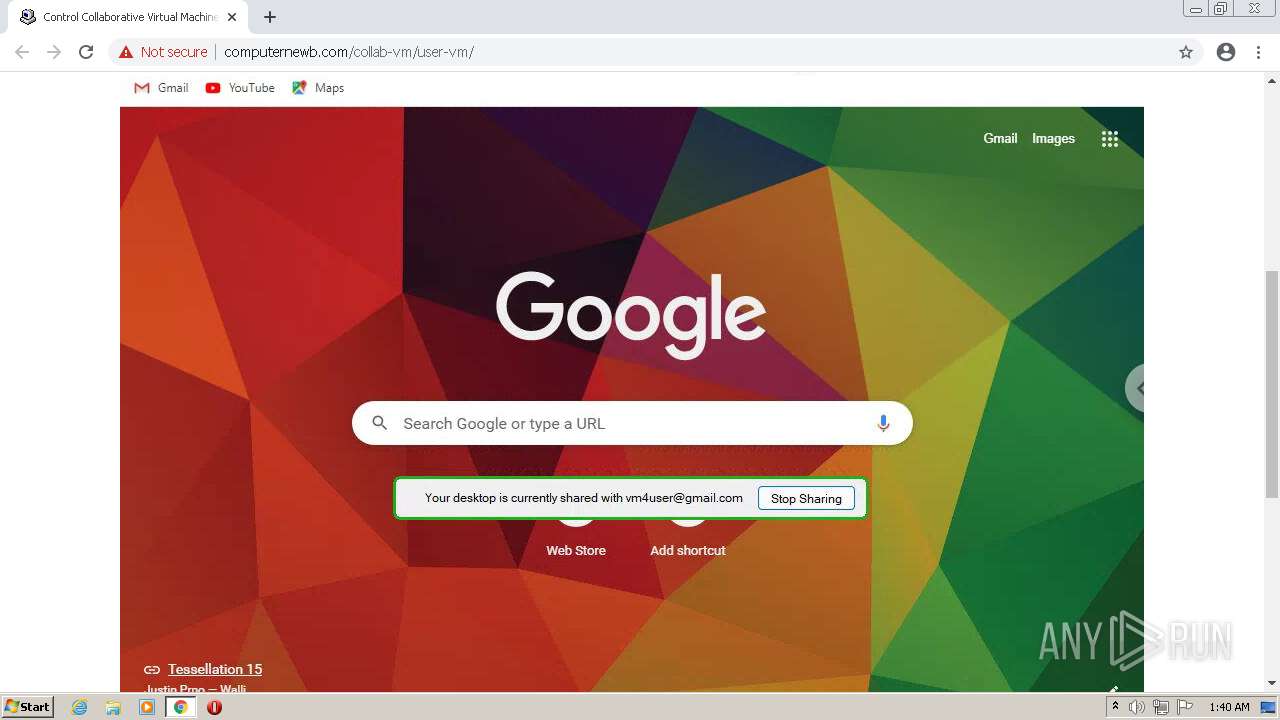This screenshot has height=720, width=1280.
Task: Click the taskbar clock showing 1:40 AM
Action: [x=1229, y=707]
